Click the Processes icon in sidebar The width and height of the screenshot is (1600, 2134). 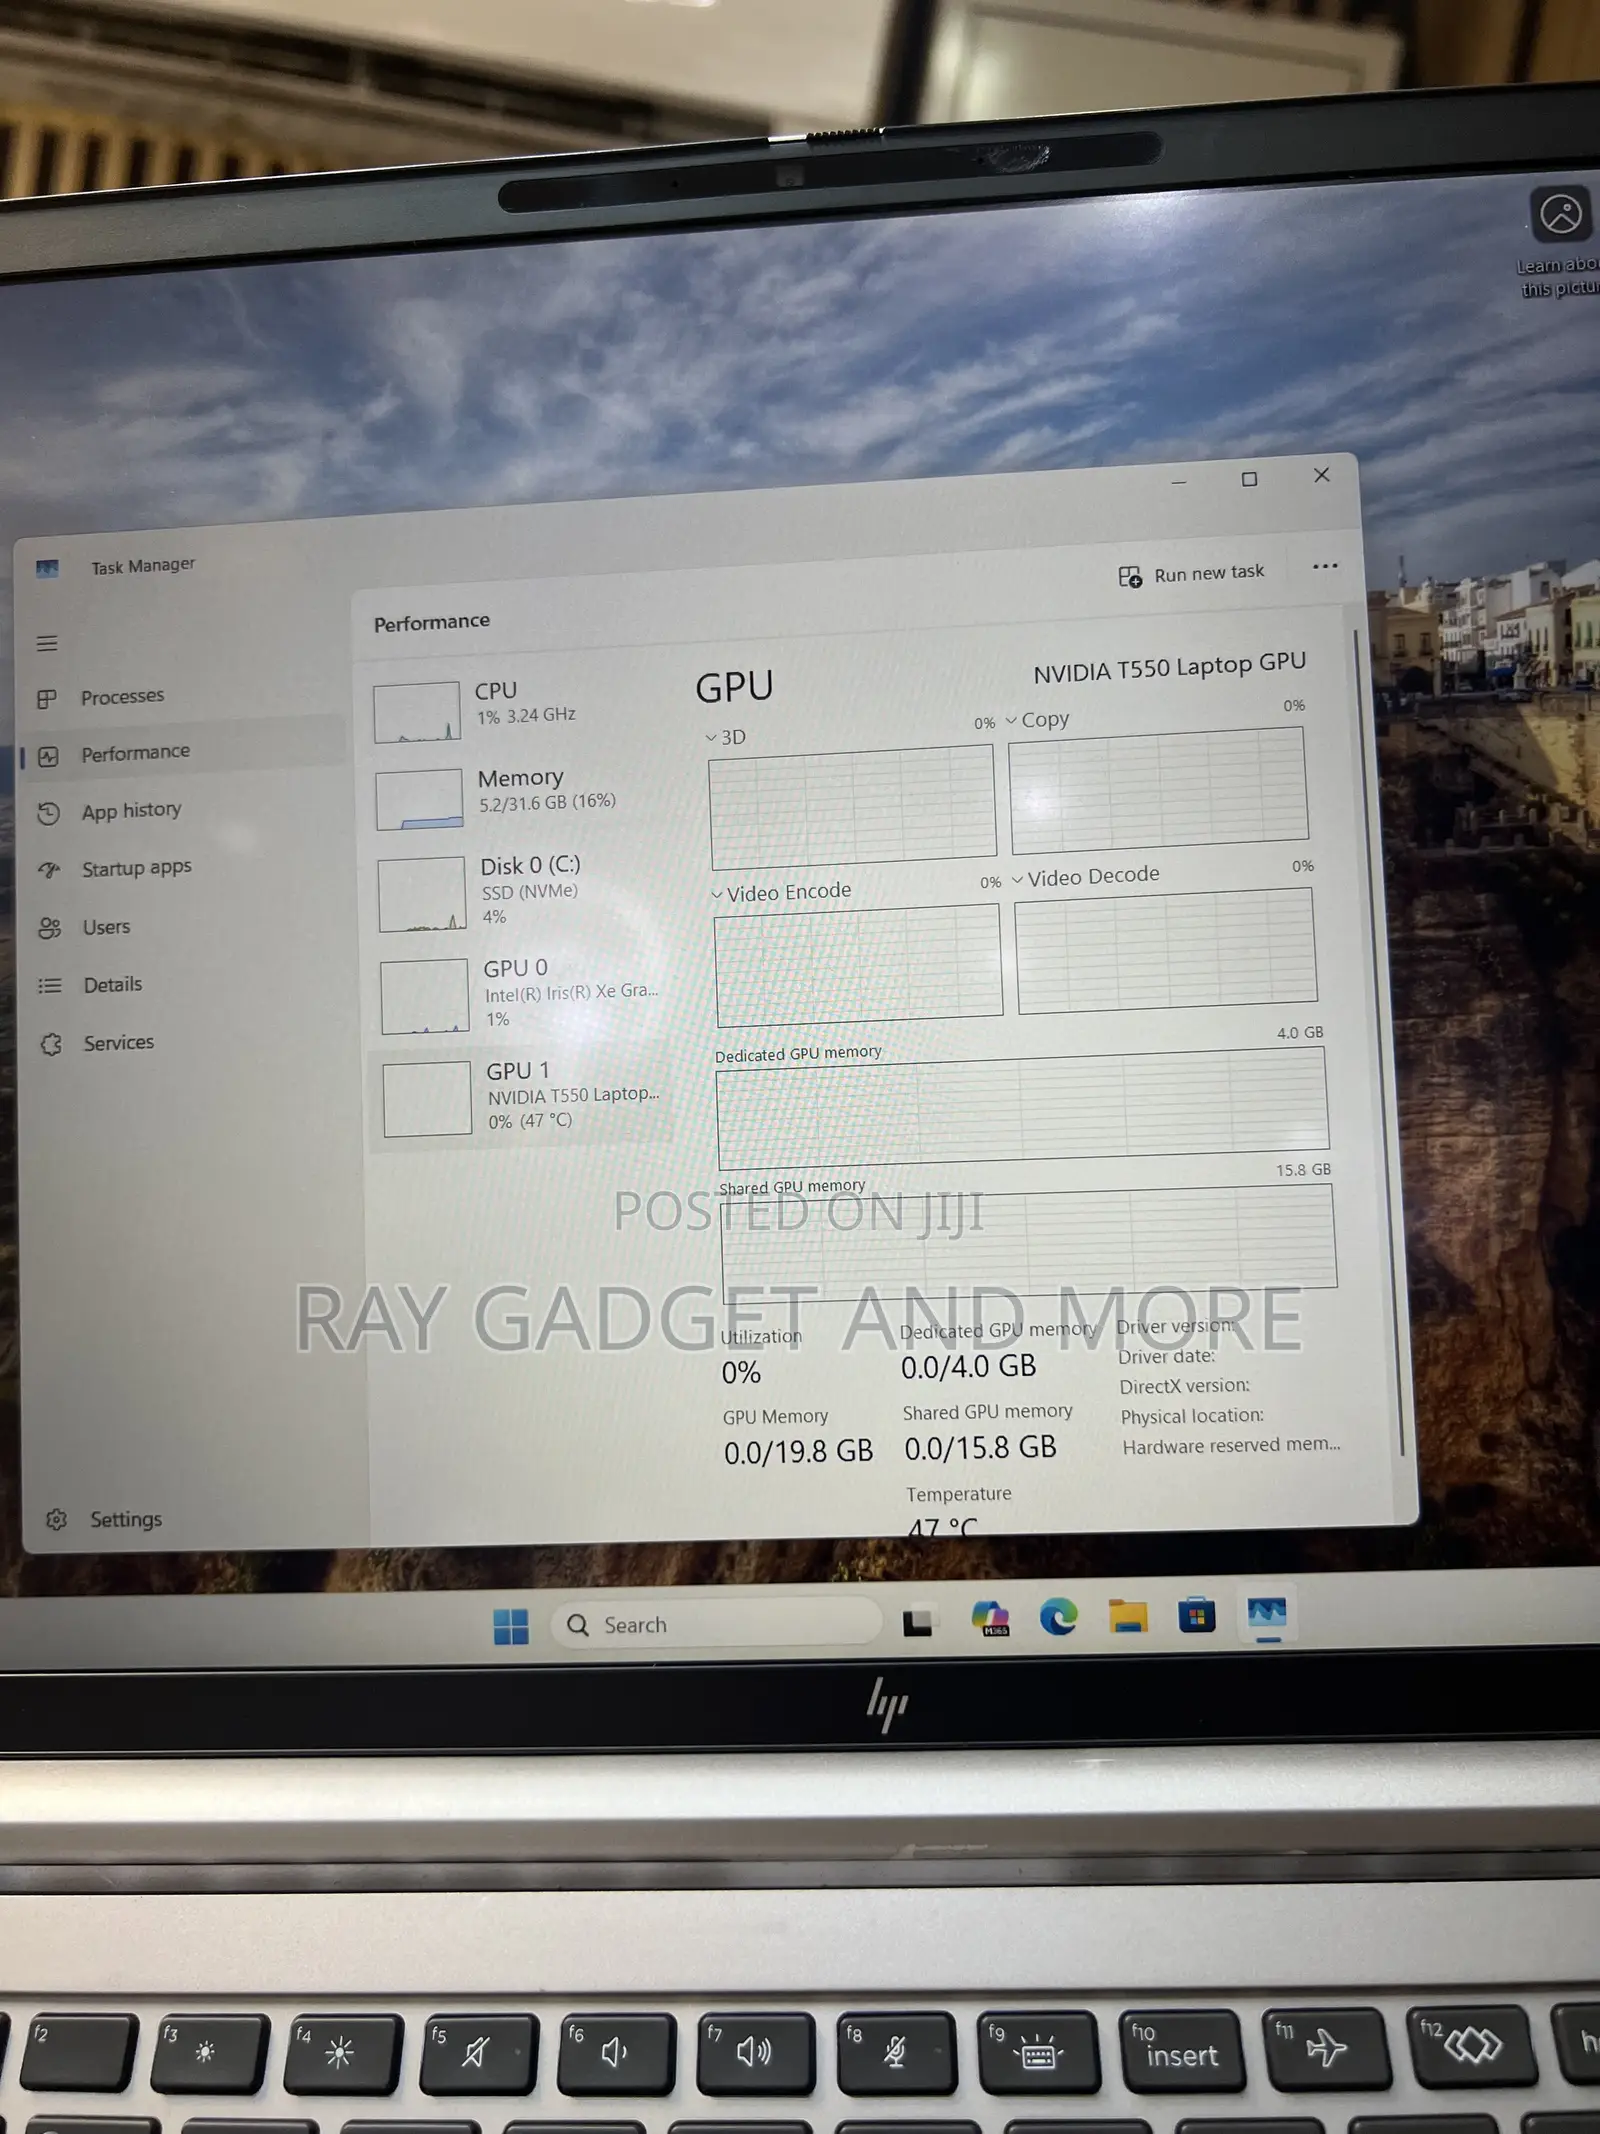coord(46,699)
